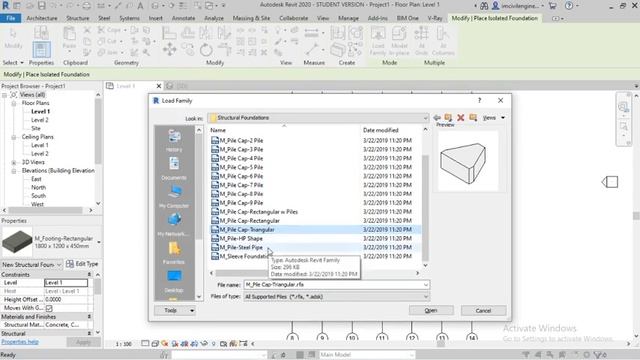Click the At Columns ribbon tool
This screenshot has height=360, width=640.
pyautogui.click(x=443, y=41)
